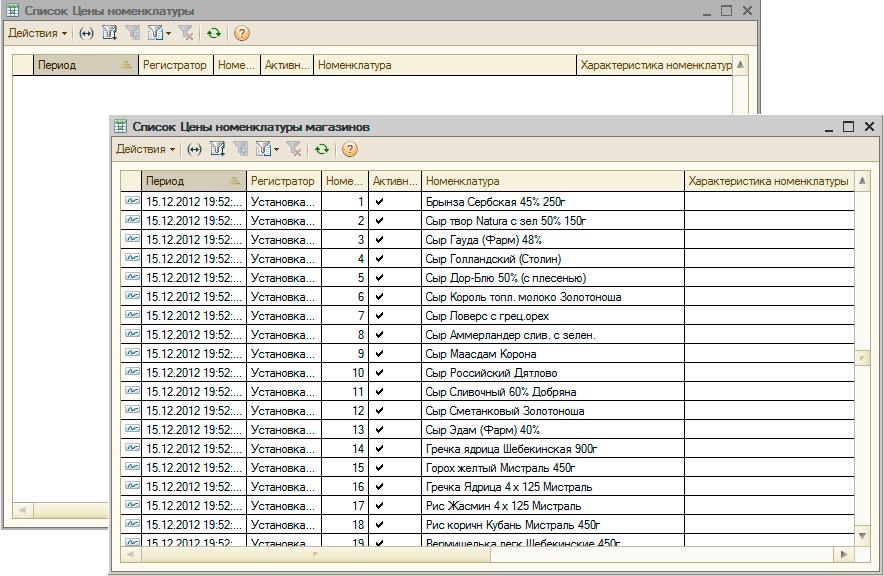The height and width of the screenshot is (576, 884).
Task: Click the Регистратор column header in back window
Action: coord(174,65)
